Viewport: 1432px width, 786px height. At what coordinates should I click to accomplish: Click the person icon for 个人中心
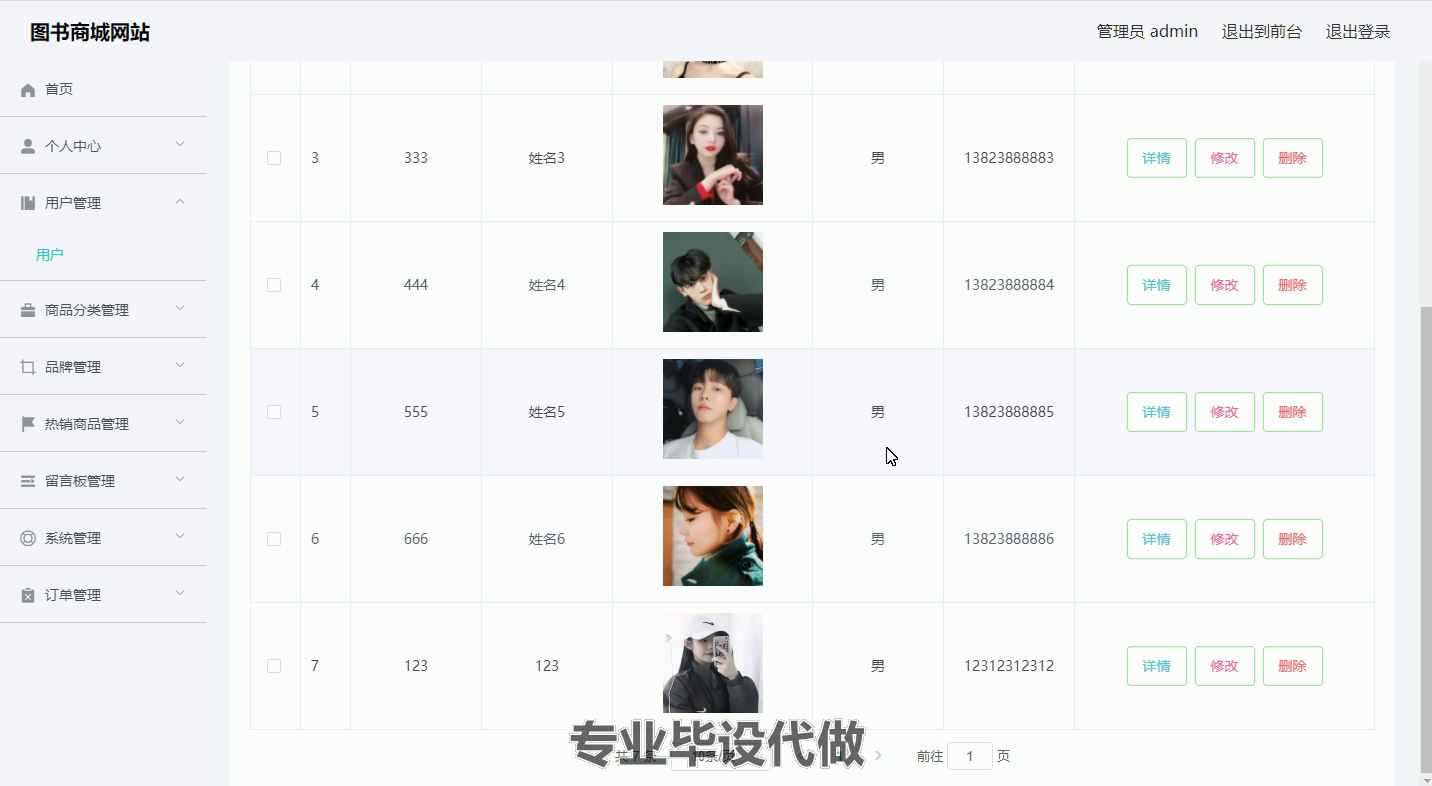click(28, 146)
